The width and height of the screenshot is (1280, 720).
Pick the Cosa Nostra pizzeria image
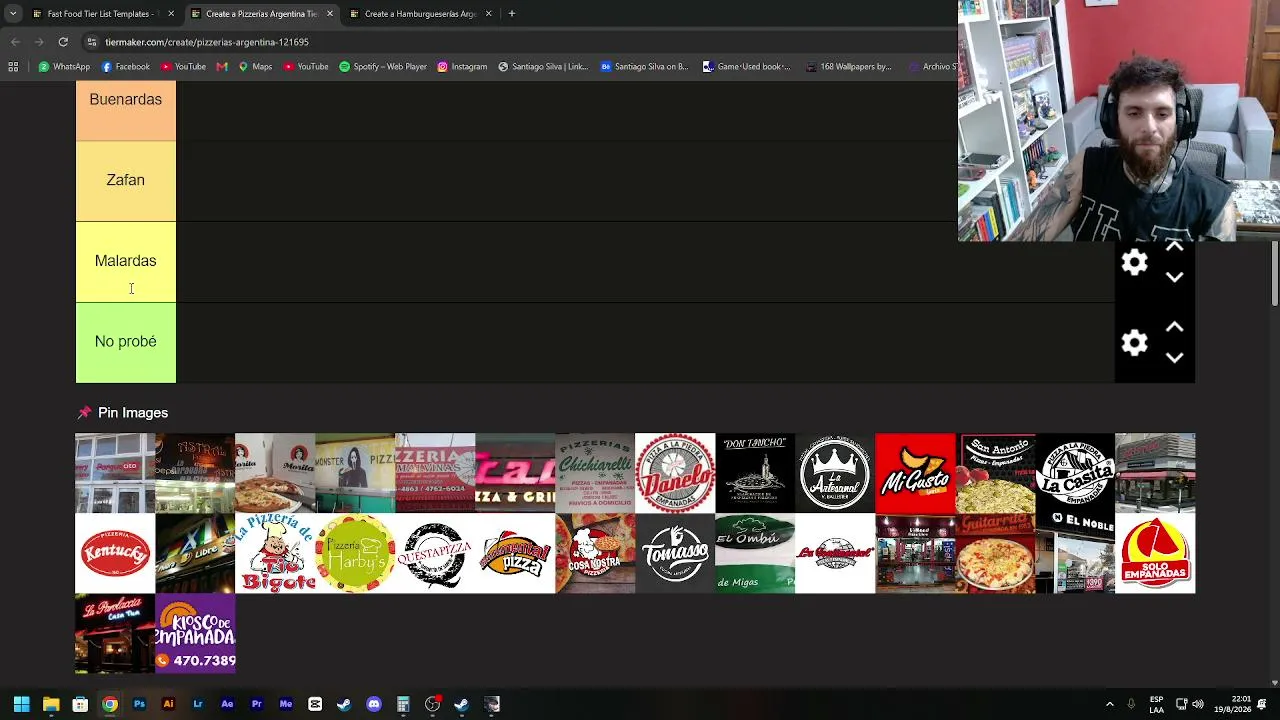tap(595, 553)
